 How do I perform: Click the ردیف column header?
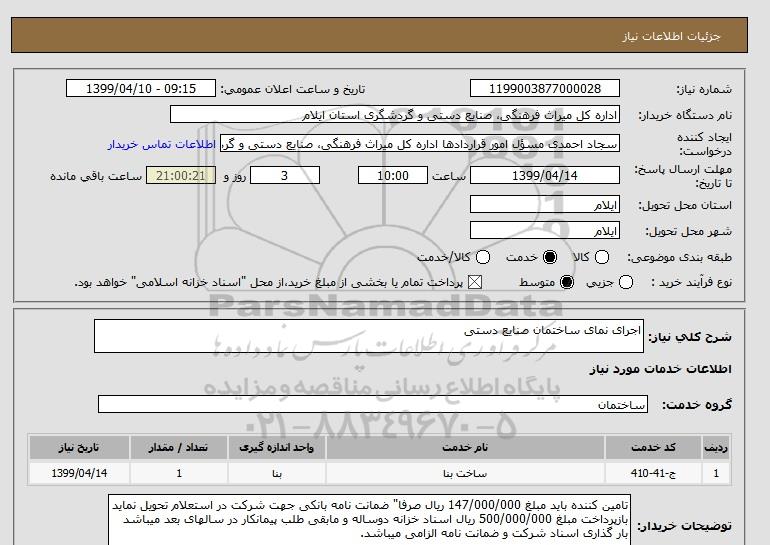716,447
